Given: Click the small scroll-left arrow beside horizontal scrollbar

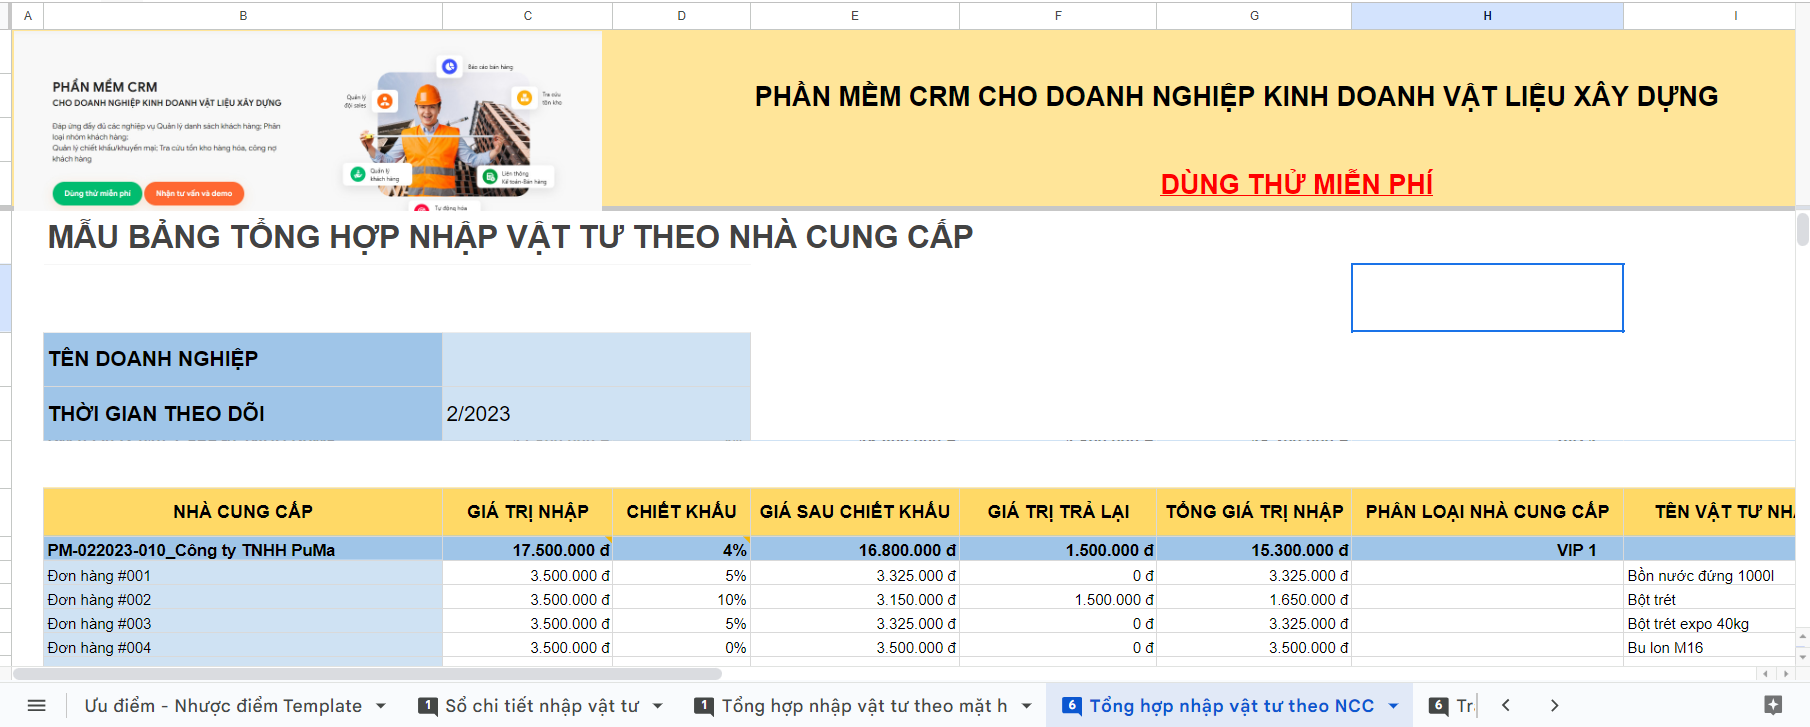Looking at the screenshot, I should [1766, 674].
